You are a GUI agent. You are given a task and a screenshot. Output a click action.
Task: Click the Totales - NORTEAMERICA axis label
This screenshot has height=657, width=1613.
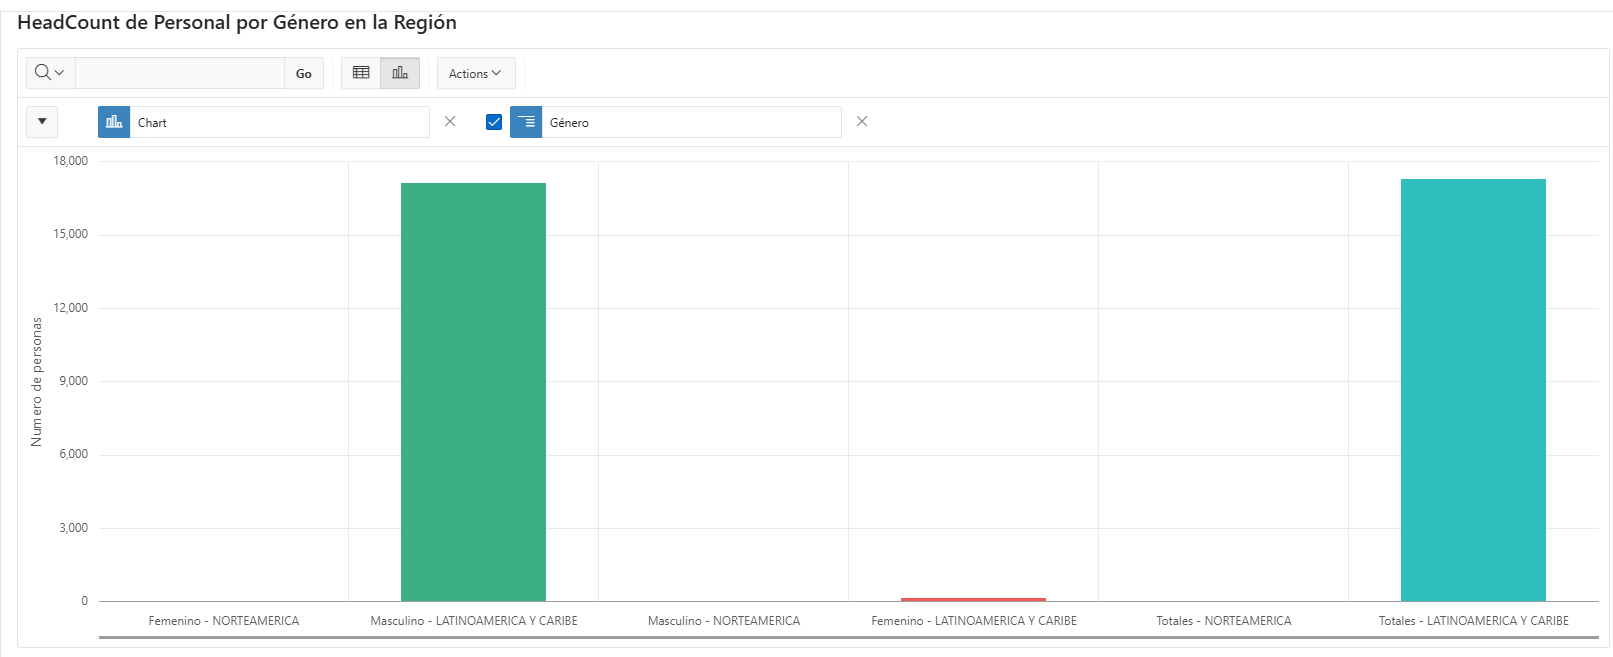click(x=1224, y=621)
